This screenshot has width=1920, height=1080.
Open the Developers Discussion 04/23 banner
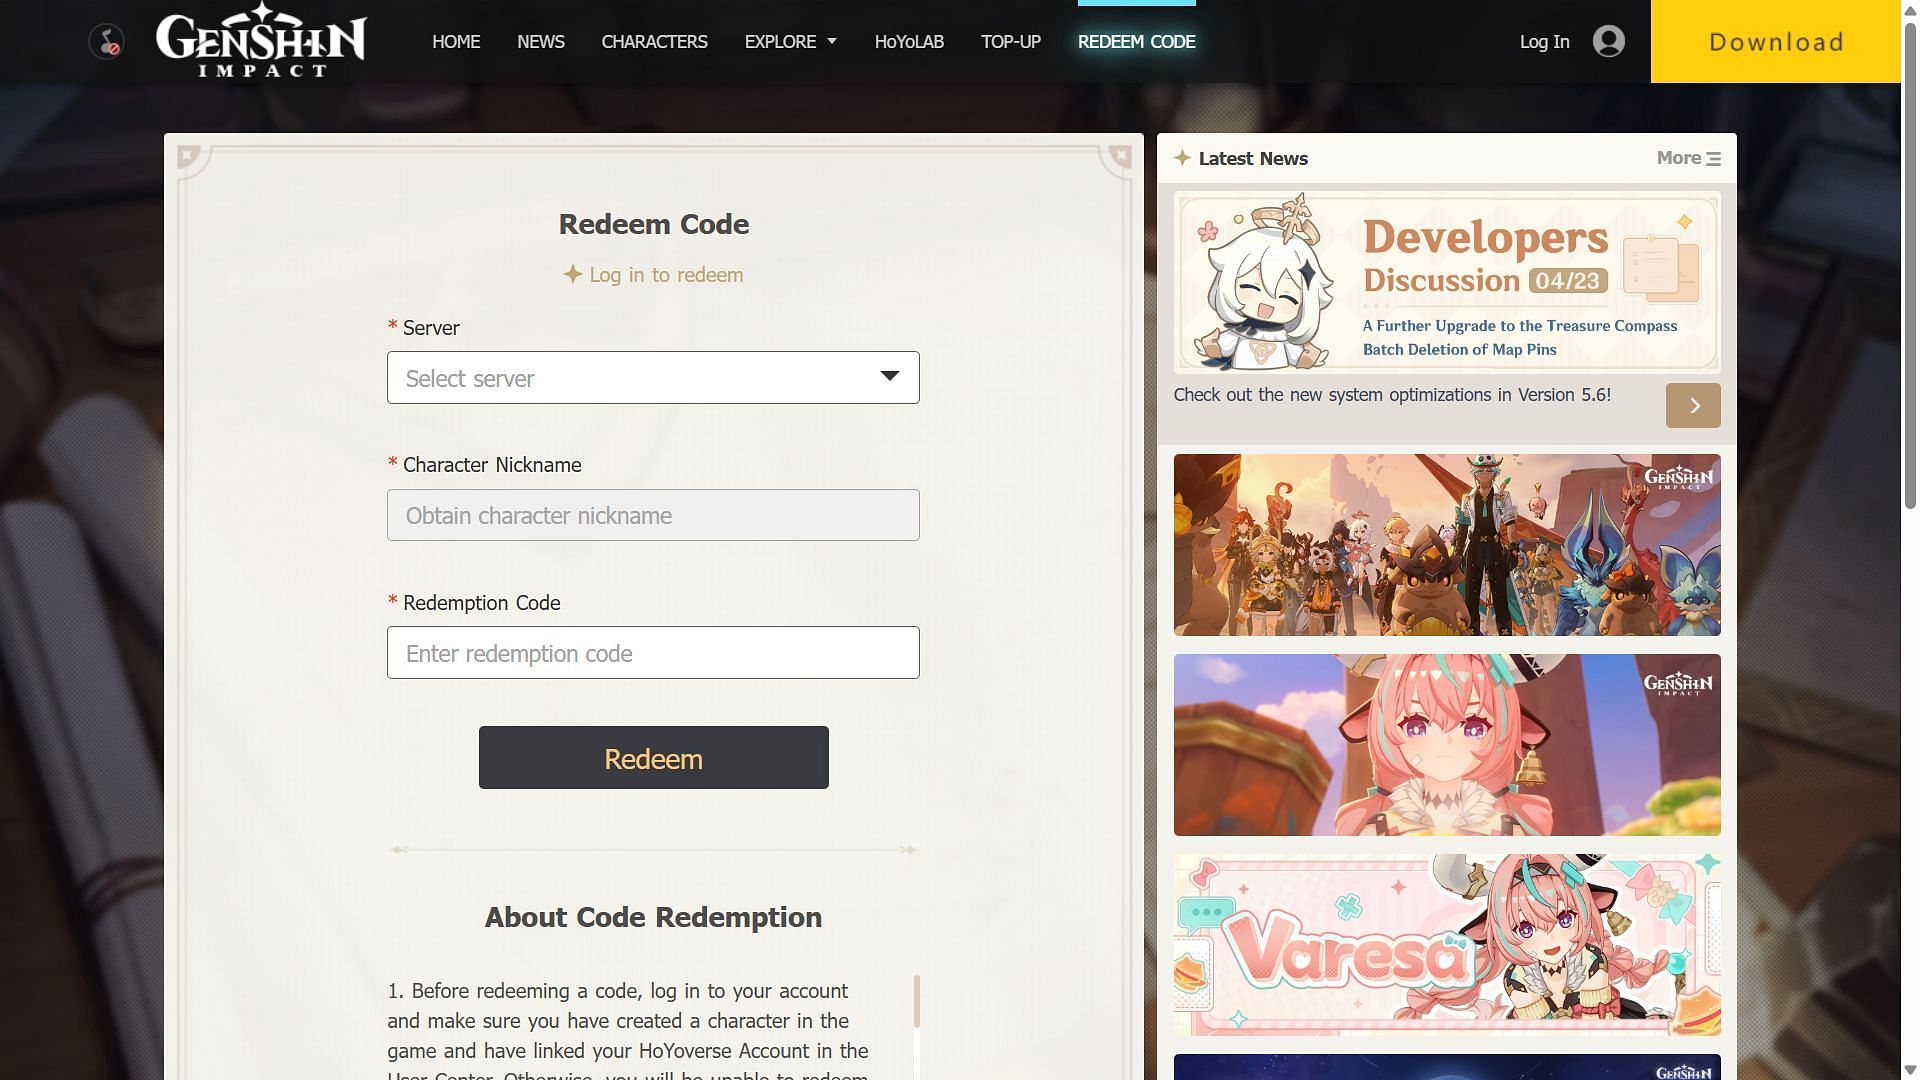(x=1447, y=282)
